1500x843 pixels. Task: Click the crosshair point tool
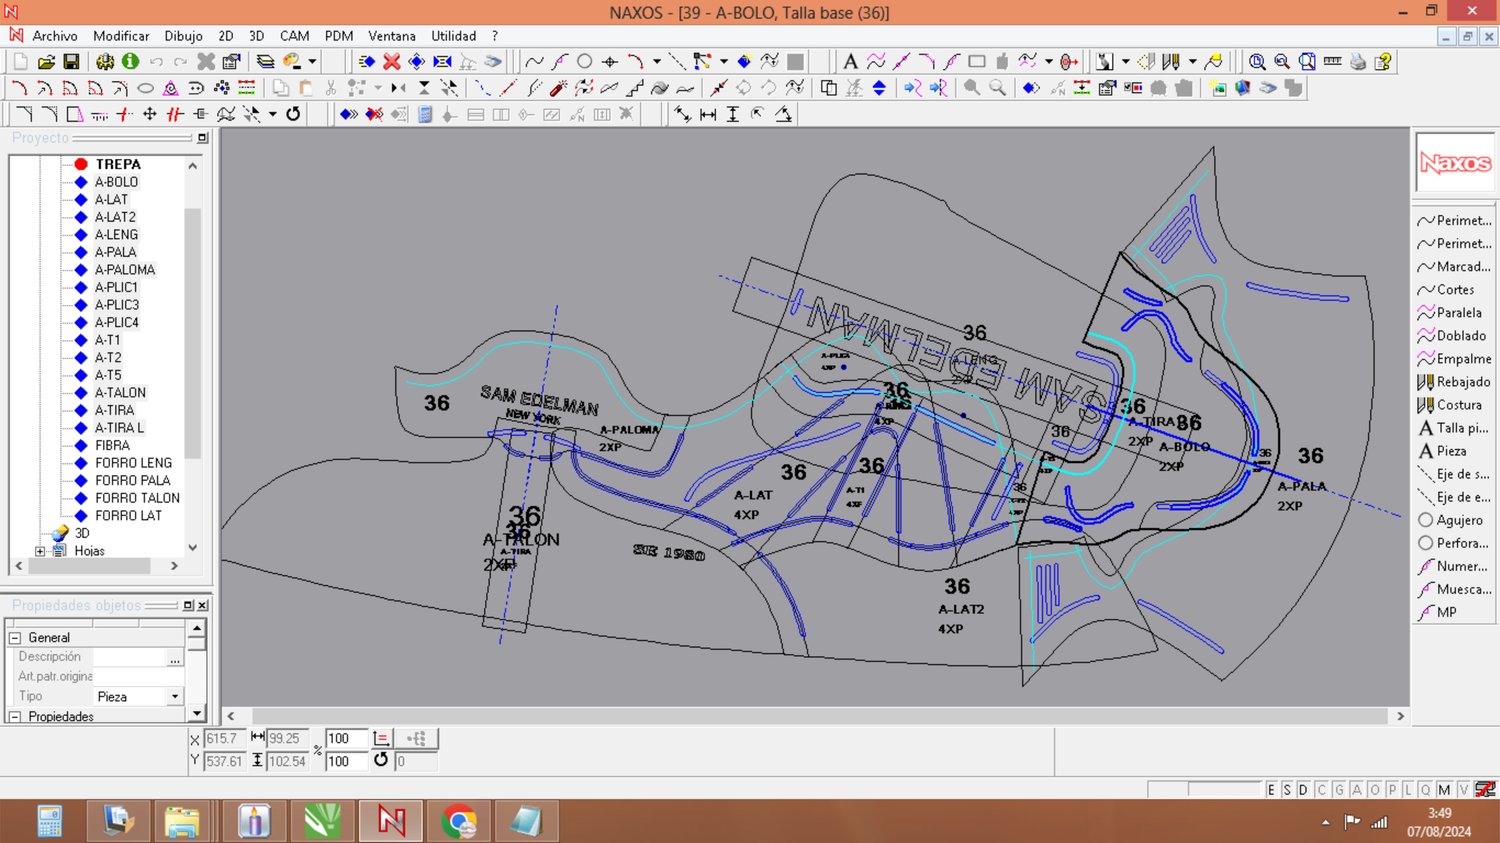(x=610, y=62)
